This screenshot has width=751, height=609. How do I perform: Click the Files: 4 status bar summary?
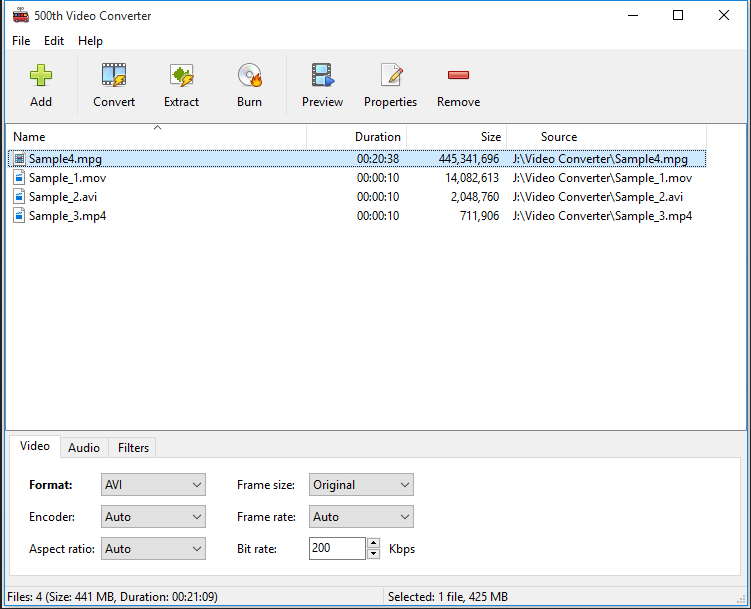pos(113,597)
